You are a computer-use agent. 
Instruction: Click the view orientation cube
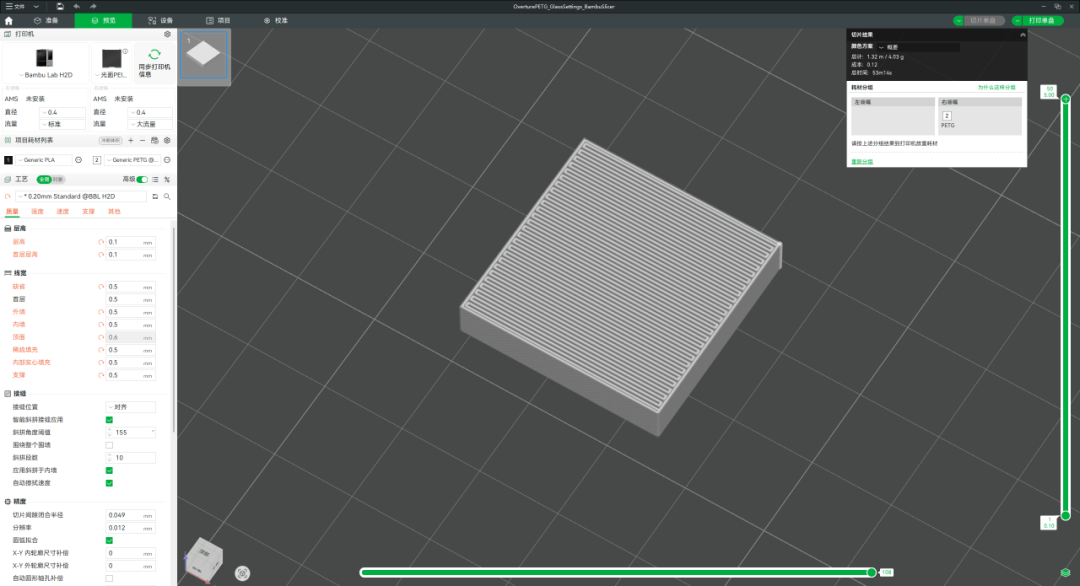pos(205,558)
